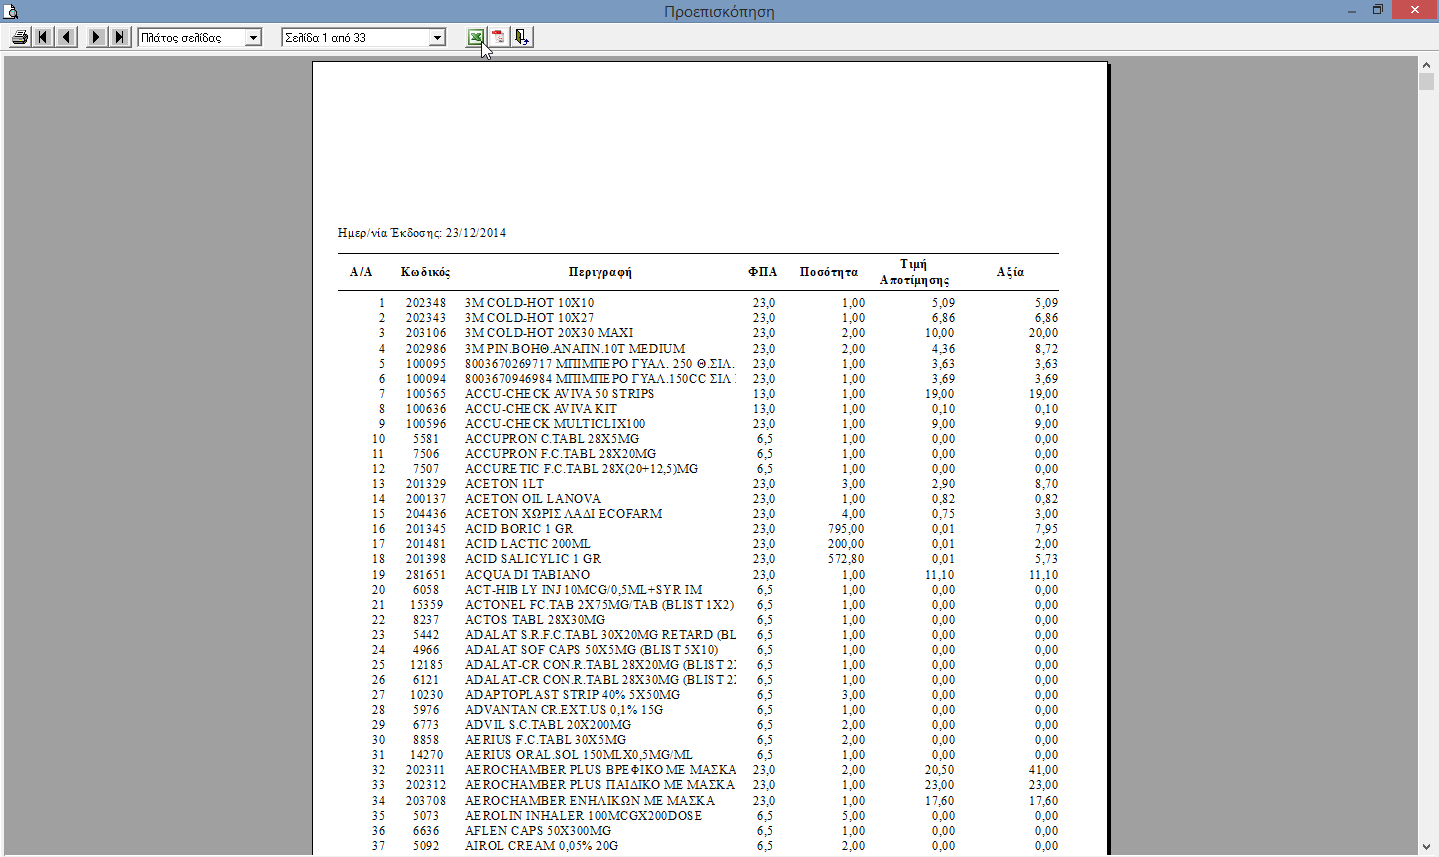The image size is (1439, 857).
Task: Click 'ACETON 1LT' description
Action: (x=505, y=484)
